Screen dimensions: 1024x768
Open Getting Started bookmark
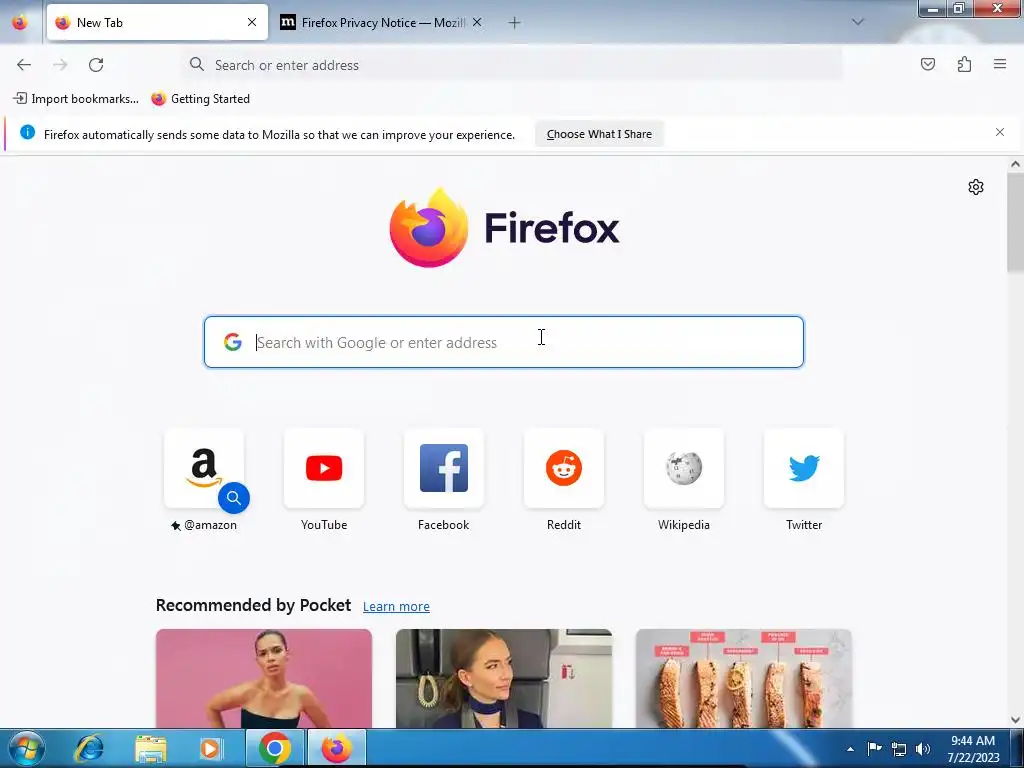(200, 99)
